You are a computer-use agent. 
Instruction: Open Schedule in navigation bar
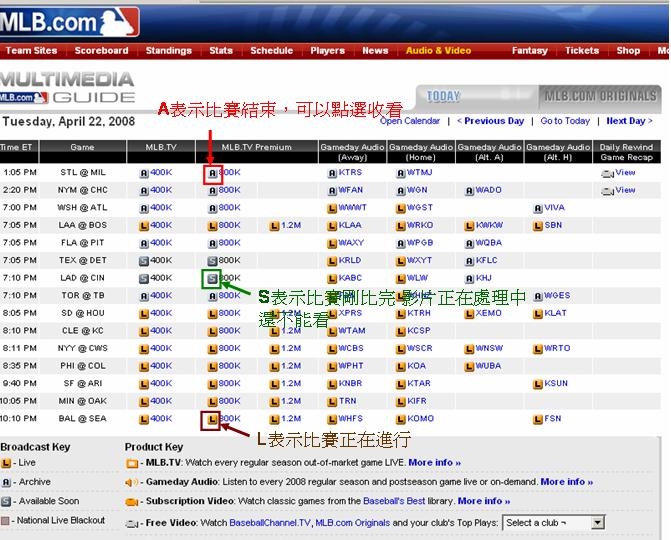pyautogui.click(x=272, y=50)
